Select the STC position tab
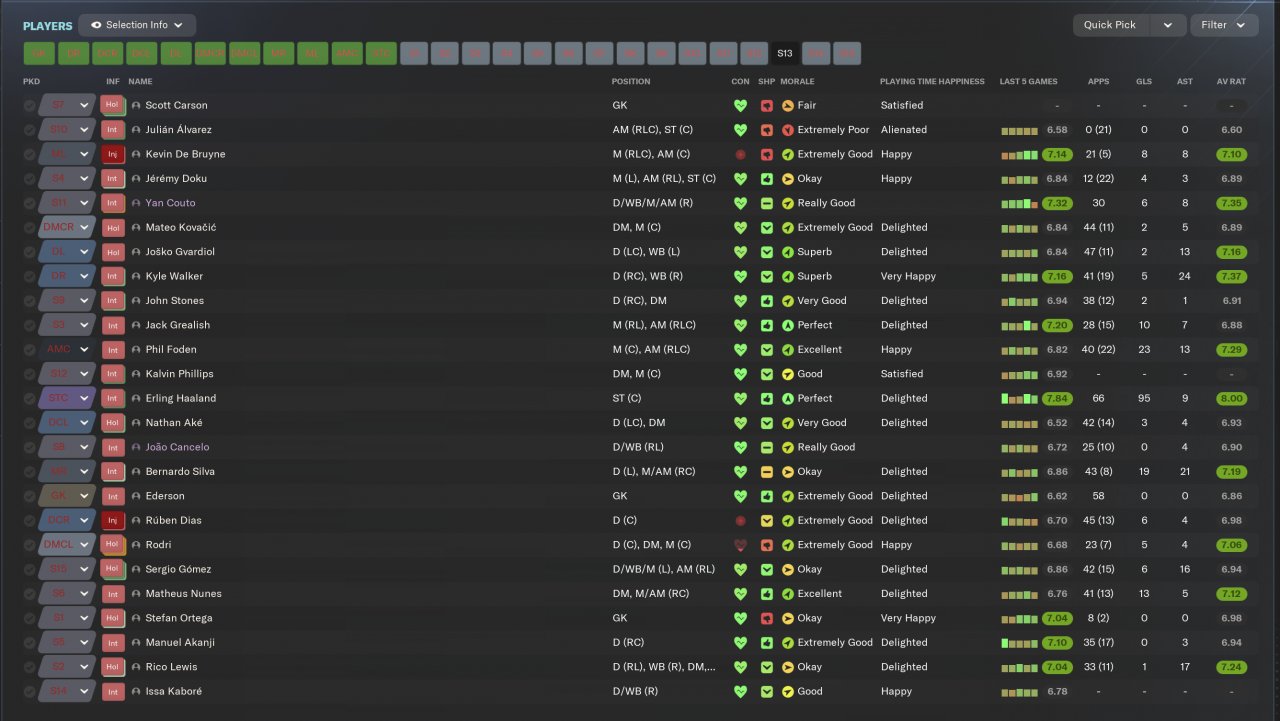The height and width of the screenshot is (721, 1280). [x=381, y=54]
